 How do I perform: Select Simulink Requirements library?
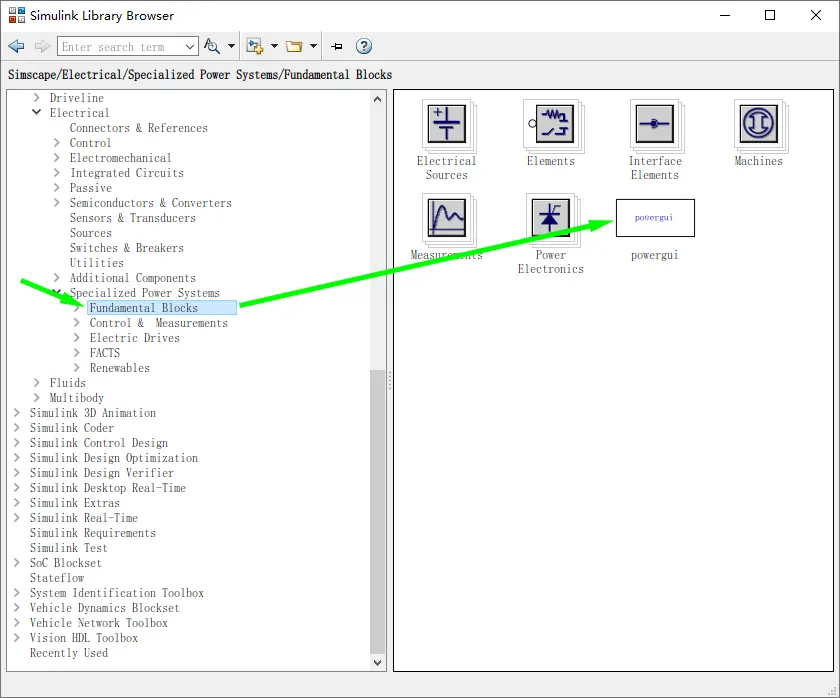pyautogui.click(x=93, y=533)
